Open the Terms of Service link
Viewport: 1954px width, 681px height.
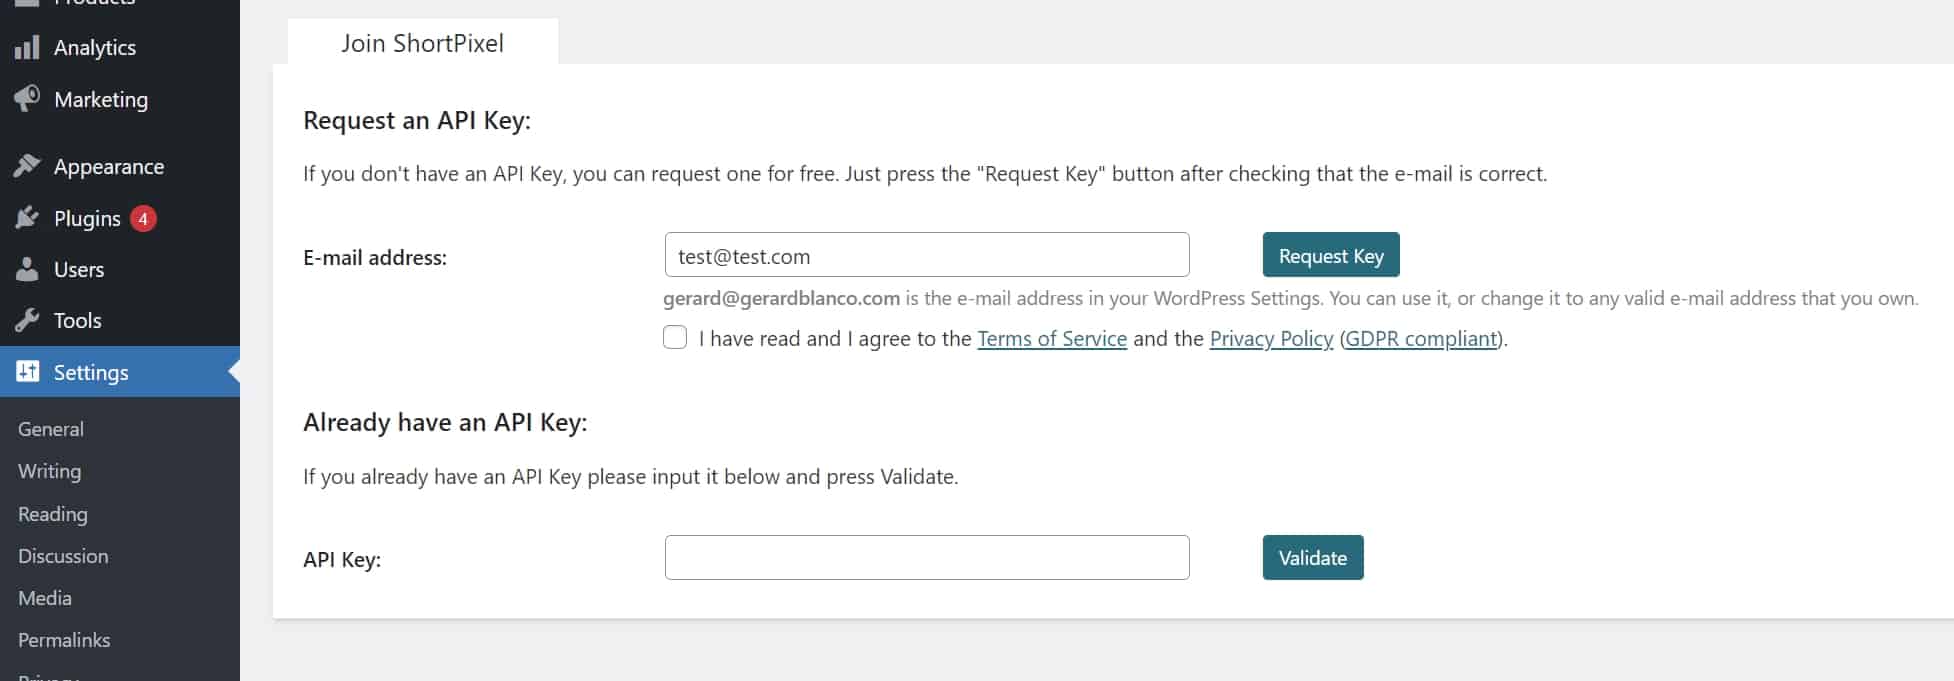click(x=1052, y=338)
